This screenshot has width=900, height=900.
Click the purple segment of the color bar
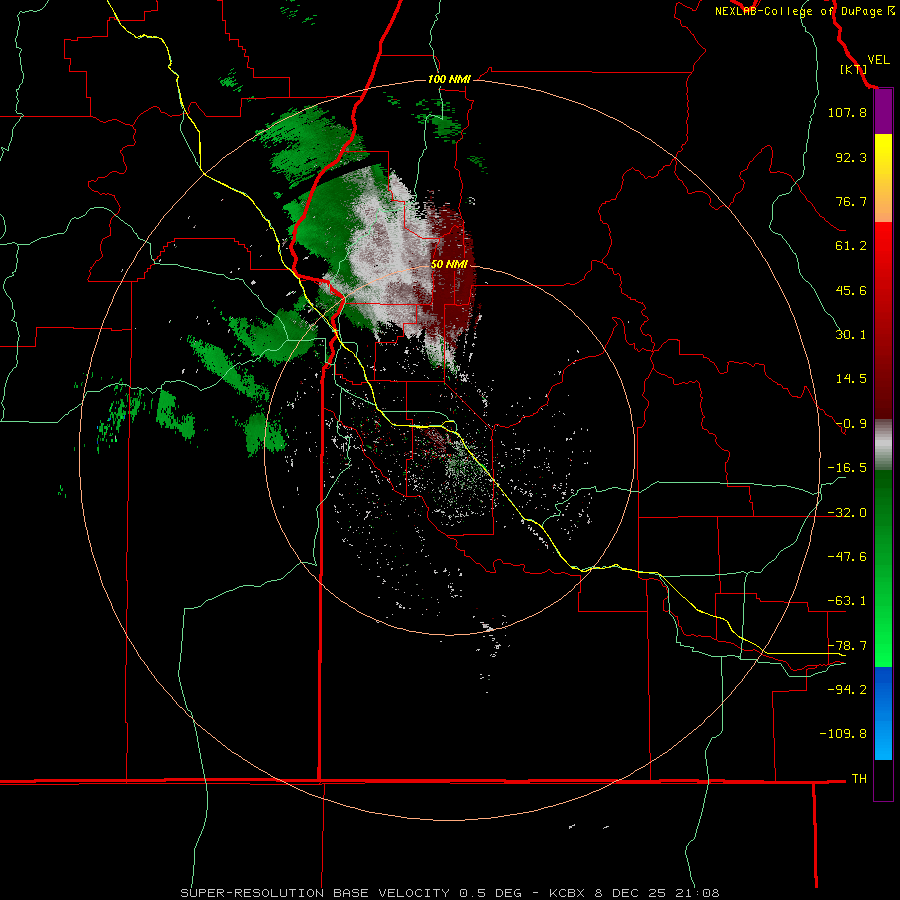coord(883,112)
